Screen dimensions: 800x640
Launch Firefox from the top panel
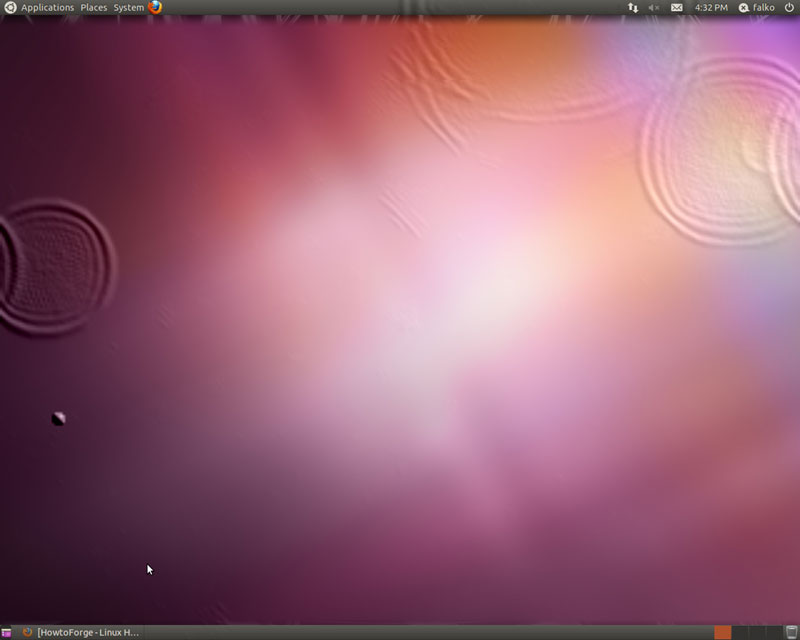[155, 7]
